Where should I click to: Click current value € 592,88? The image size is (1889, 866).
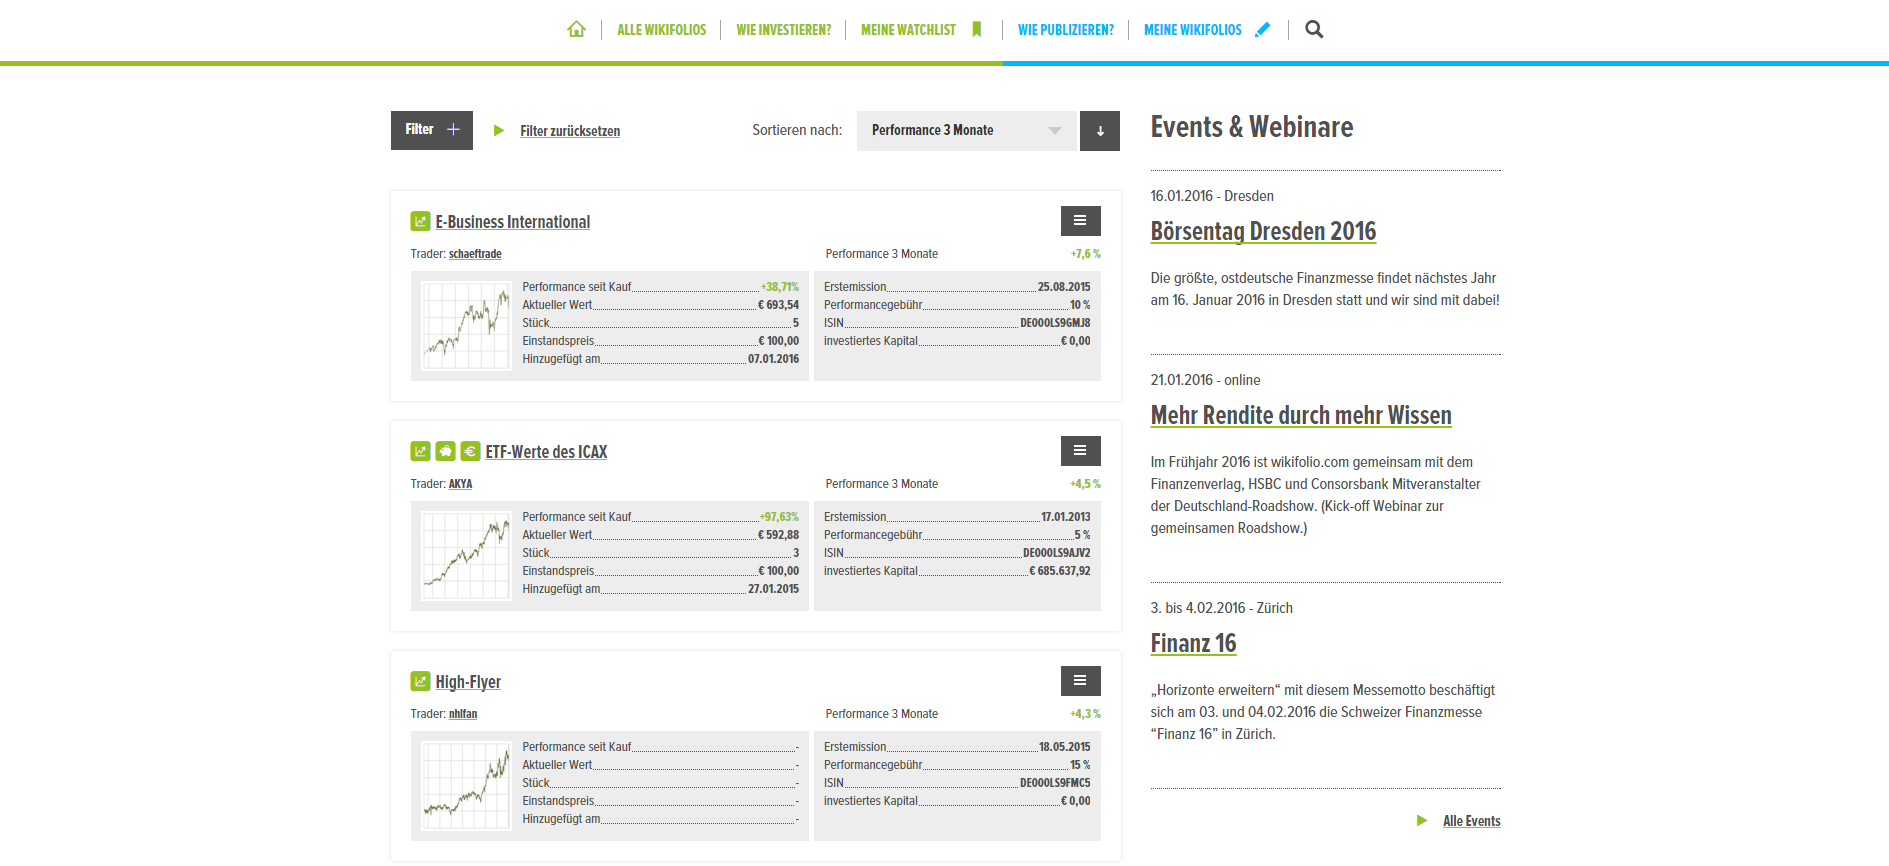click(x=778, y=535)
